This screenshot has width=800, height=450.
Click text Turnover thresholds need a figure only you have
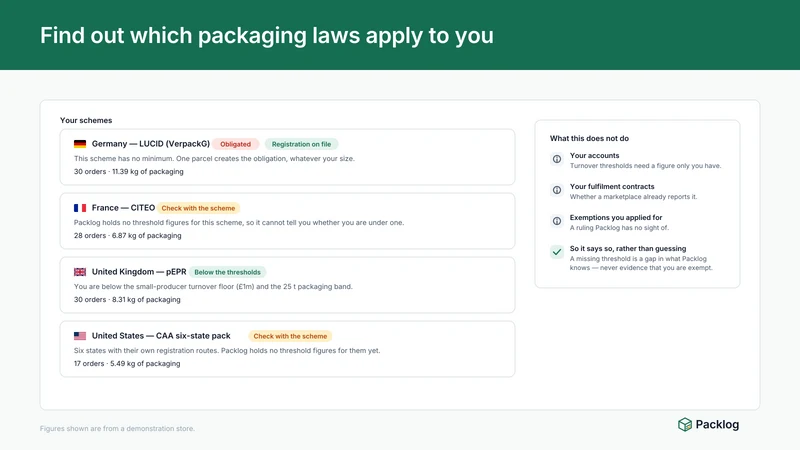tap(645, 166)
